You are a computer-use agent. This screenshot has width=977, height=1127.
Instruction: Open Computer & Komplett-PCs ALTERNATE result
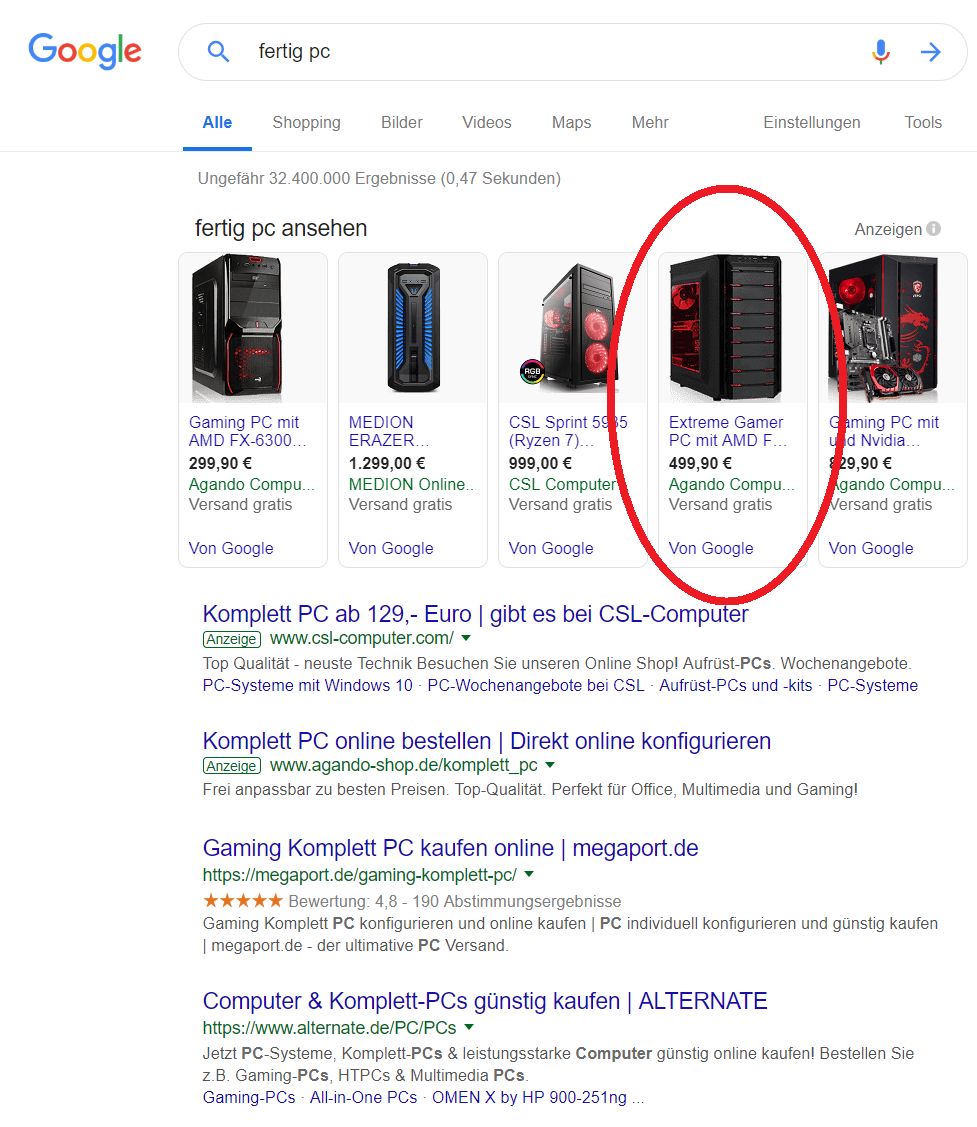pyautogui.click(x=485, y=1001)
